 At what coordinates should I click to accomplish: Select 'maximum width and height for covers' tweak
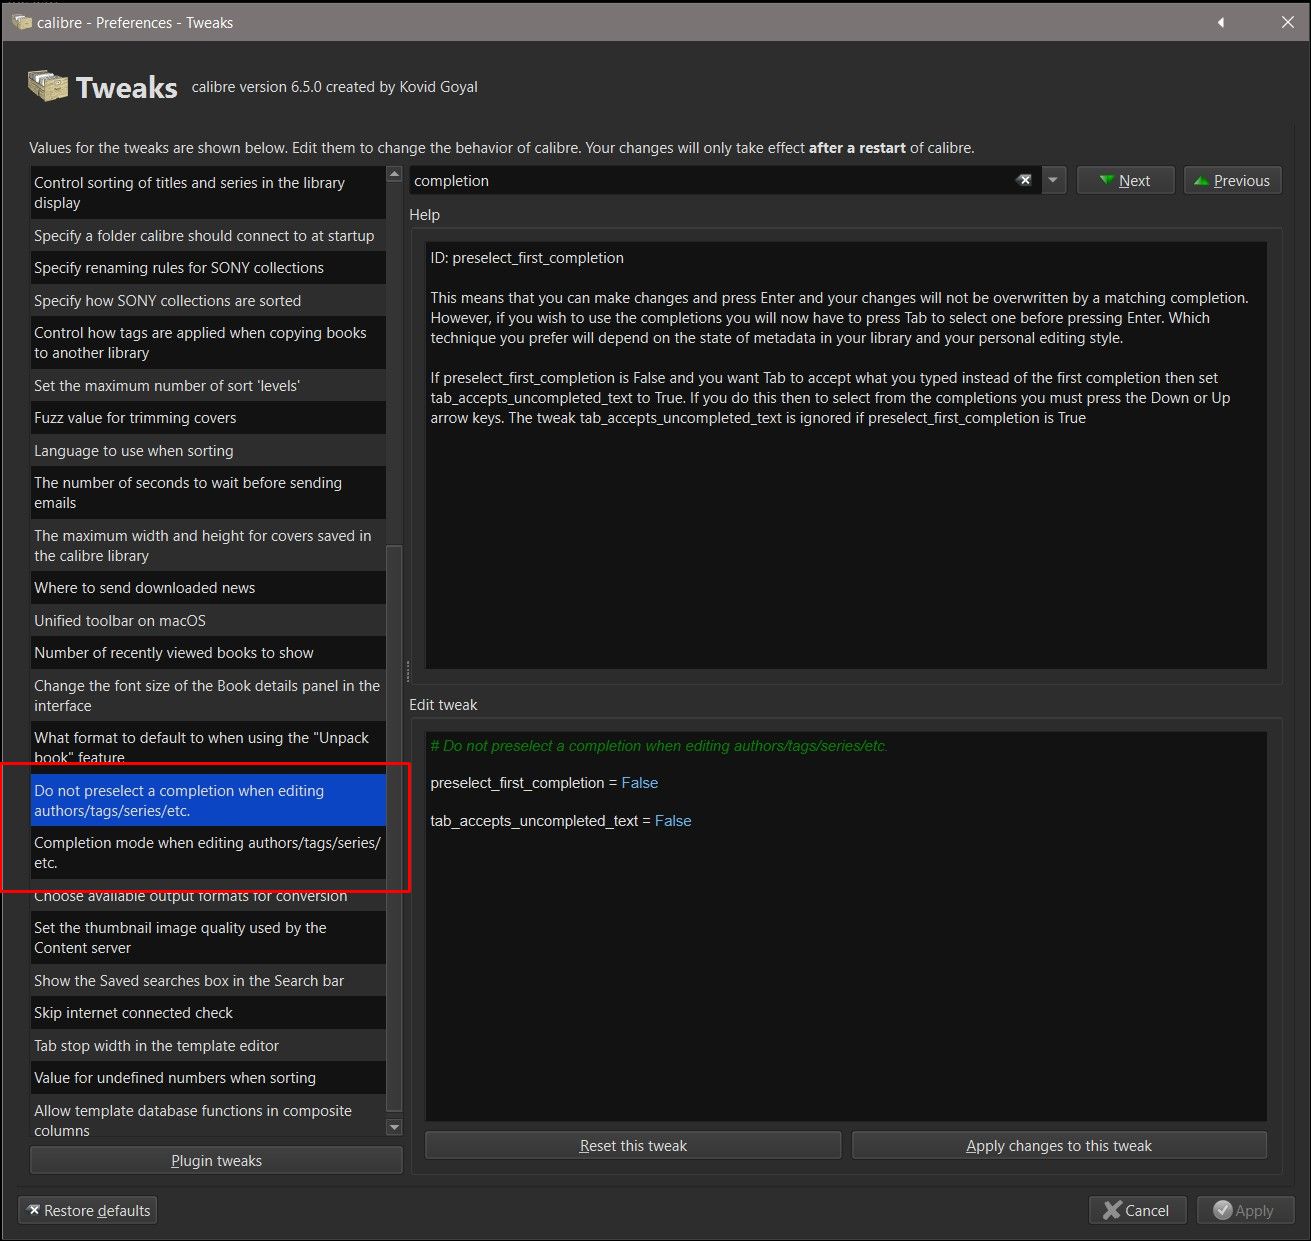point(208,546)
